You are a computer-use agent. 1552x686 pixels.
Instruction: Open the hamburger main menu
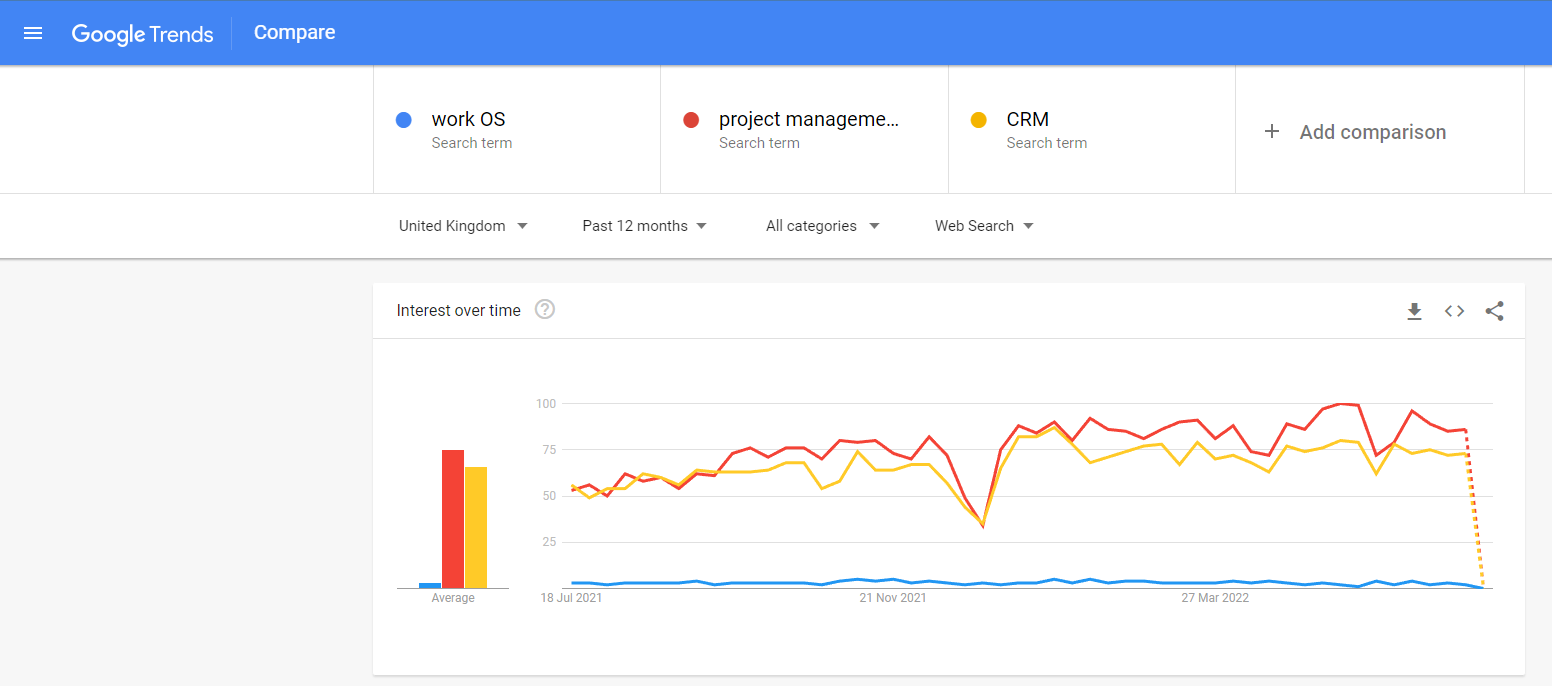click(x=33, y=33)
